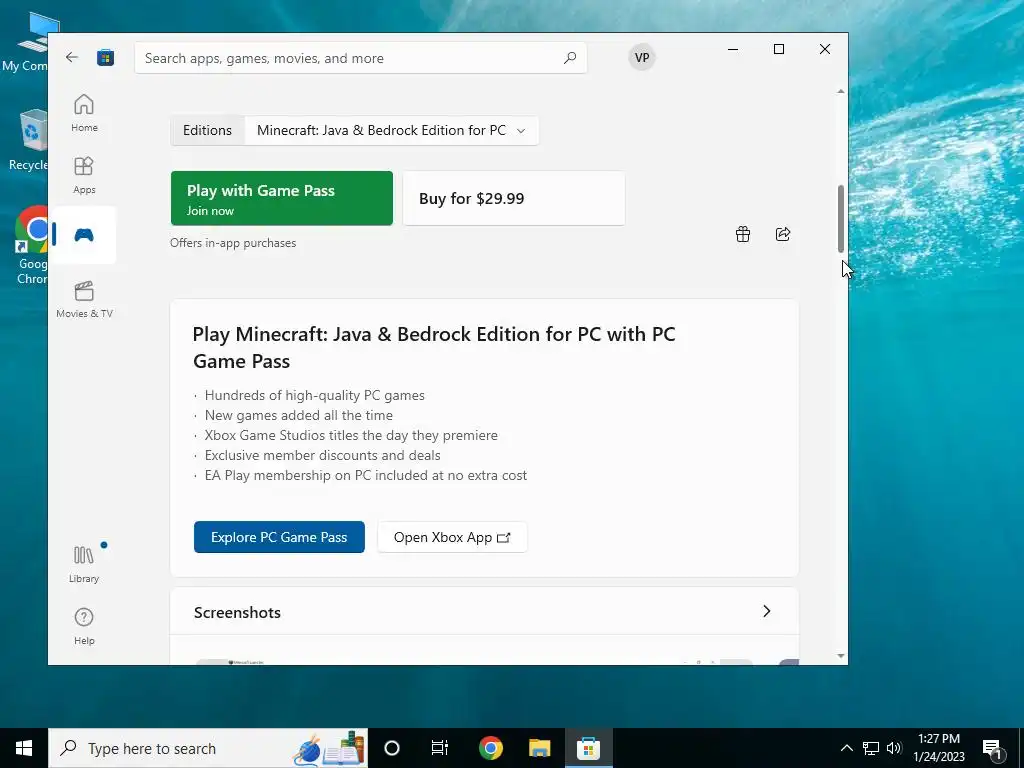Open Windows Start menu

pyautogui.click(x=24, y=748)
